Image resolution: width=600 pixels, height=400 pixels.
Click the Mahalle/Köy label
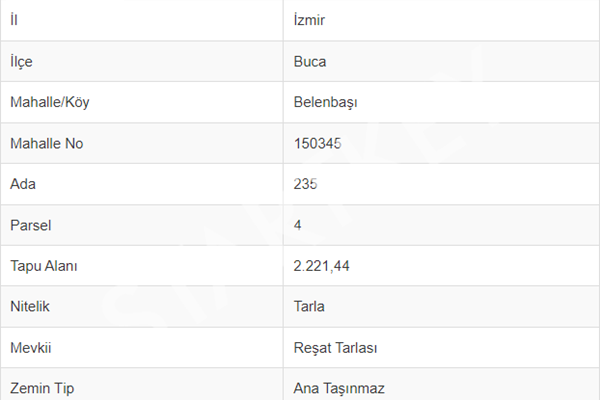(50, 102)
